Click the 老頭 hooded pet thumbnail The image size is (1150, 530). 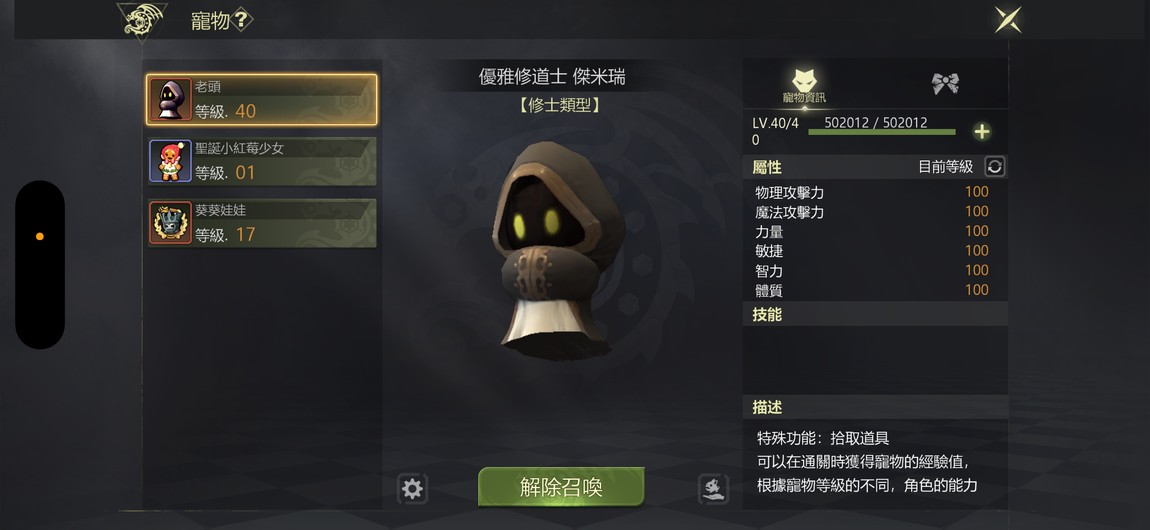(171, 100)
